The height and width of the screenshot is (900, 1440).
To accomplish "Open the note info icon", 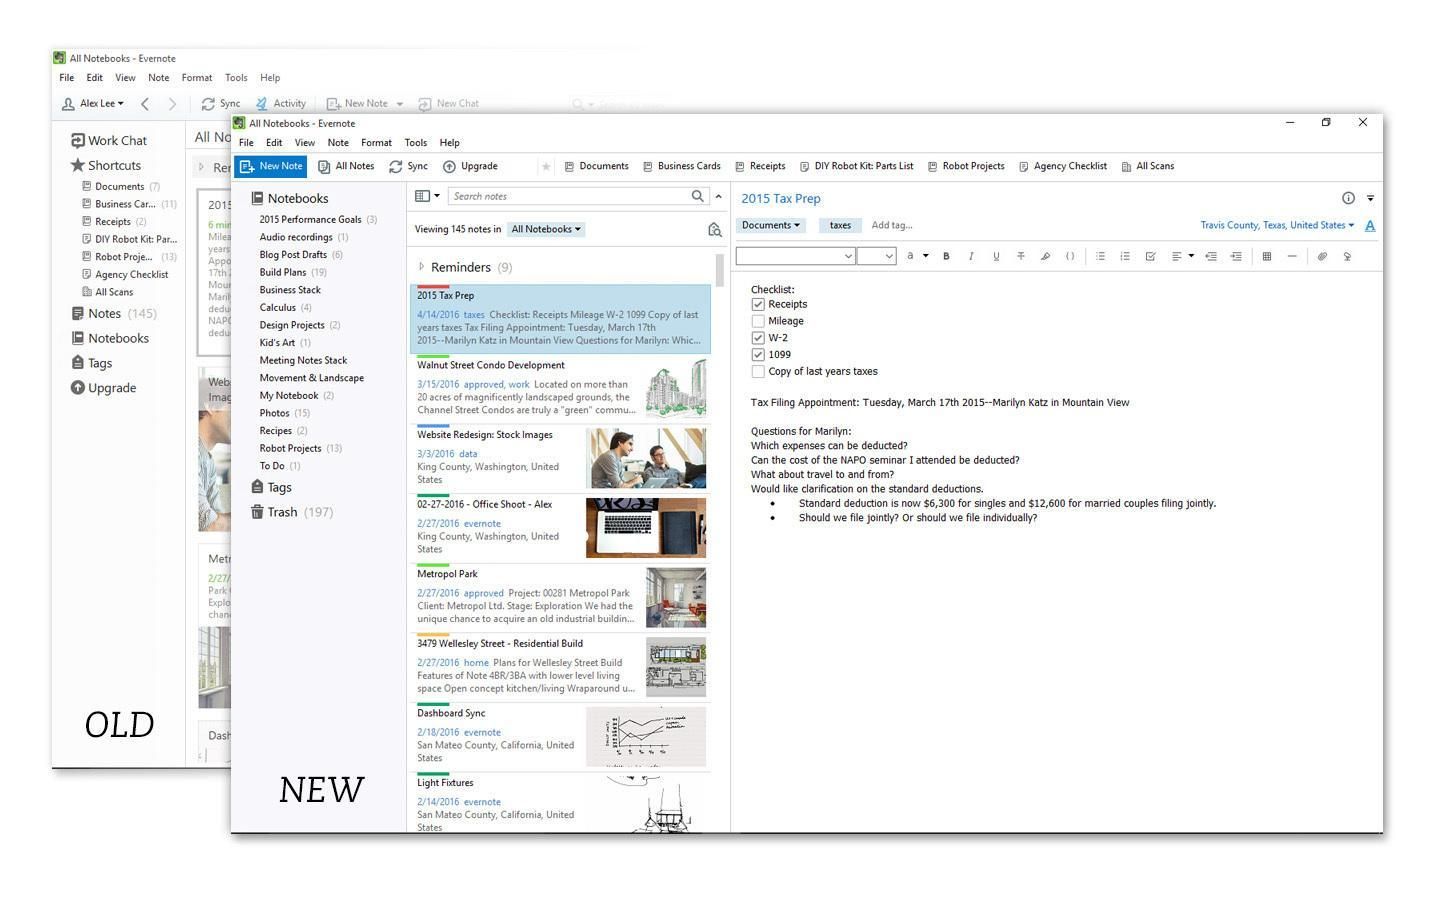I will (x=1347, y=198).
